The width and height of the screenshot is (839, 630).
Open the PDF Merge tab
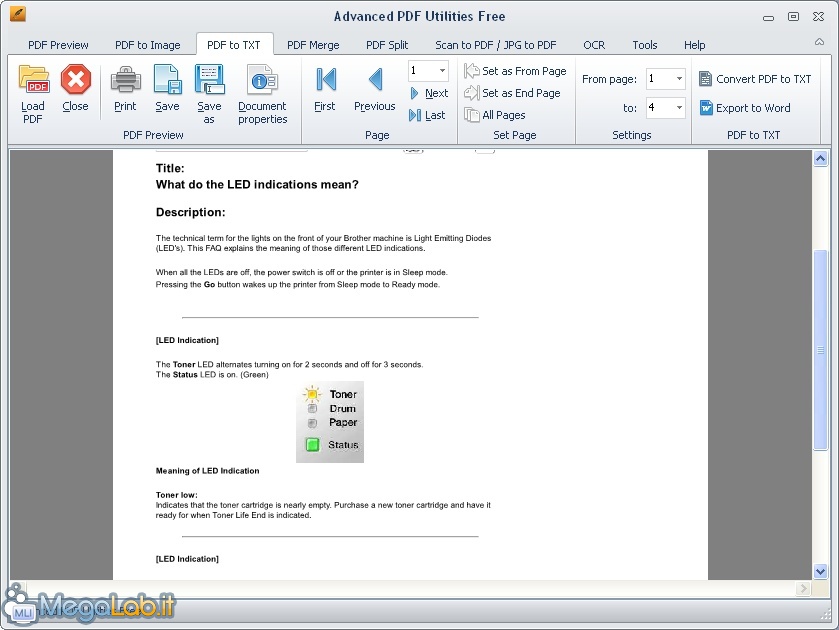(313, 45)
